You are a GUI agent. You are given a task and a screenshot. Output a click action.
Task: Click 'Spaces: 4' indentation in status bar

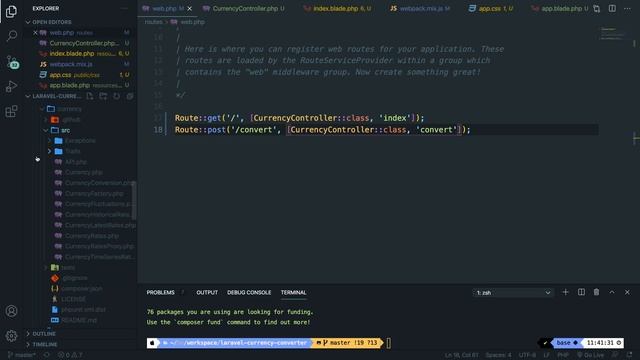(x=498, y=355)
